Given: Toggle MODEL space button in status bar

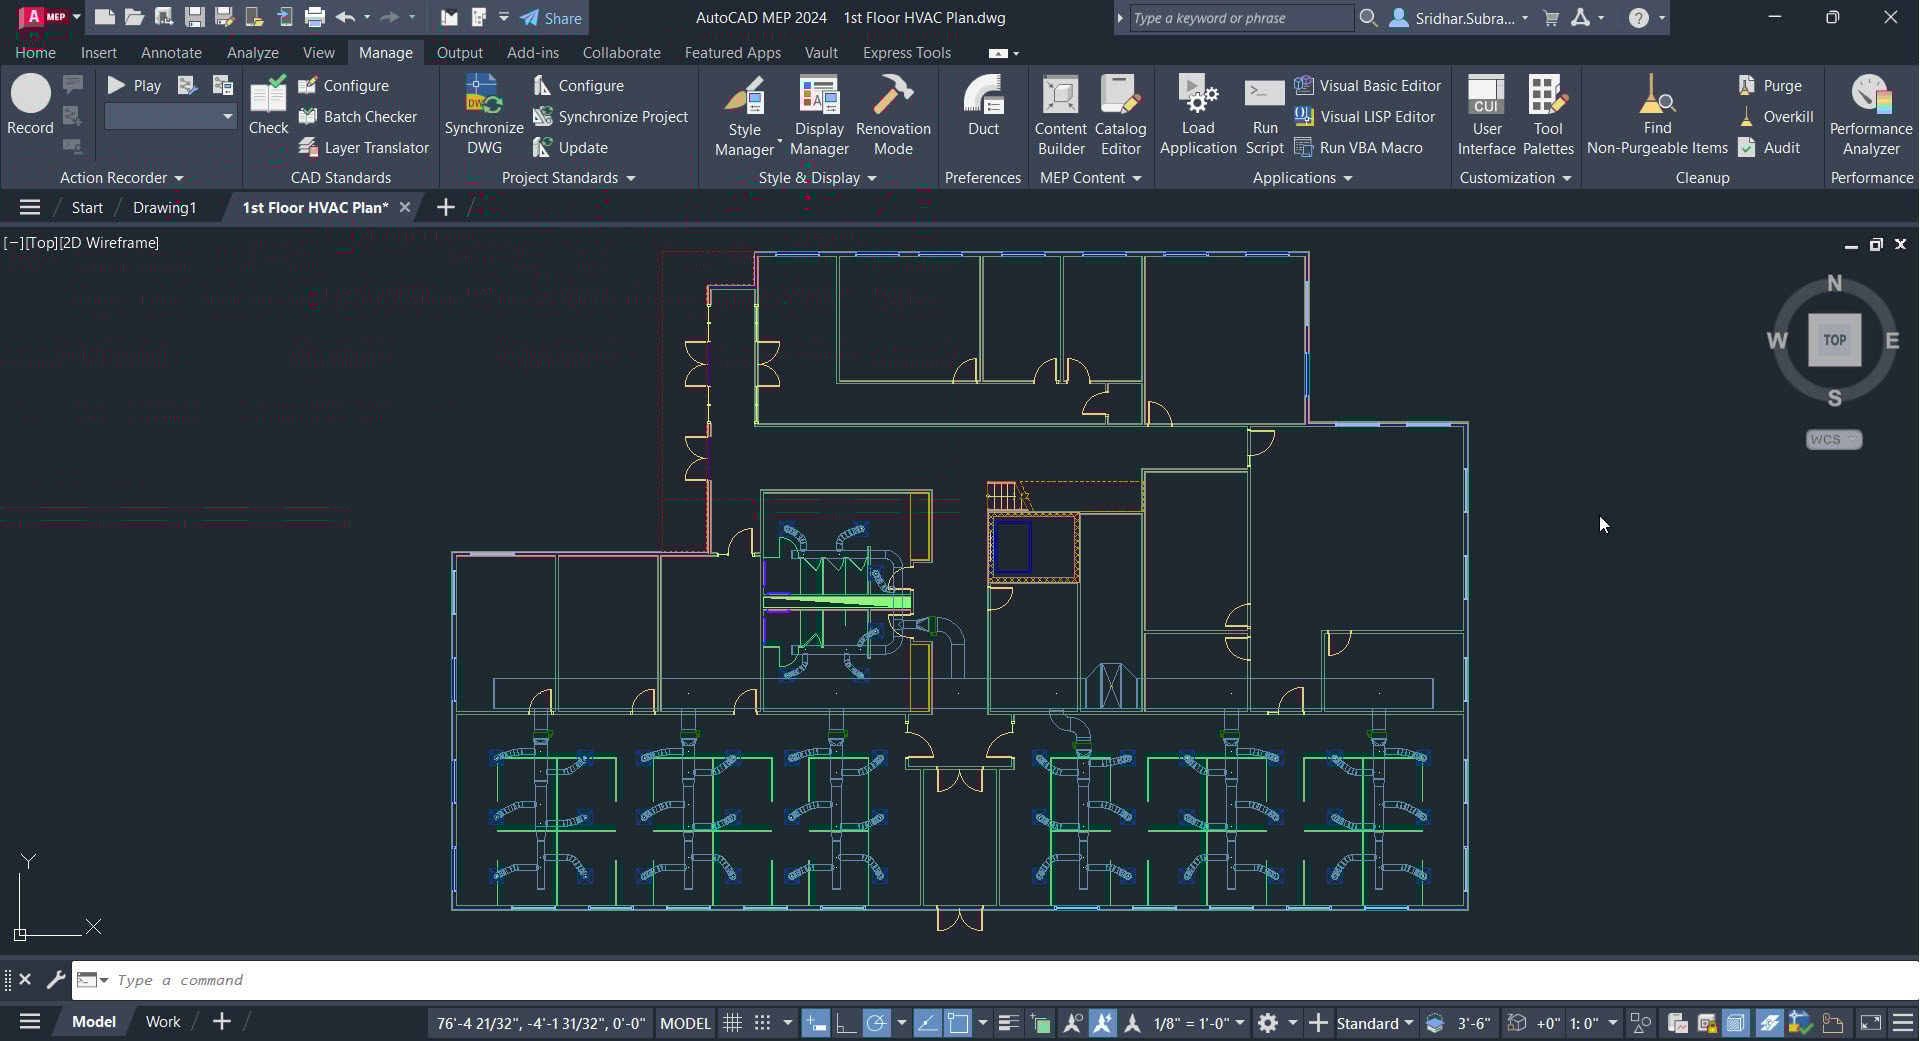Looking at the screenshot, I should pos(685,1023).
